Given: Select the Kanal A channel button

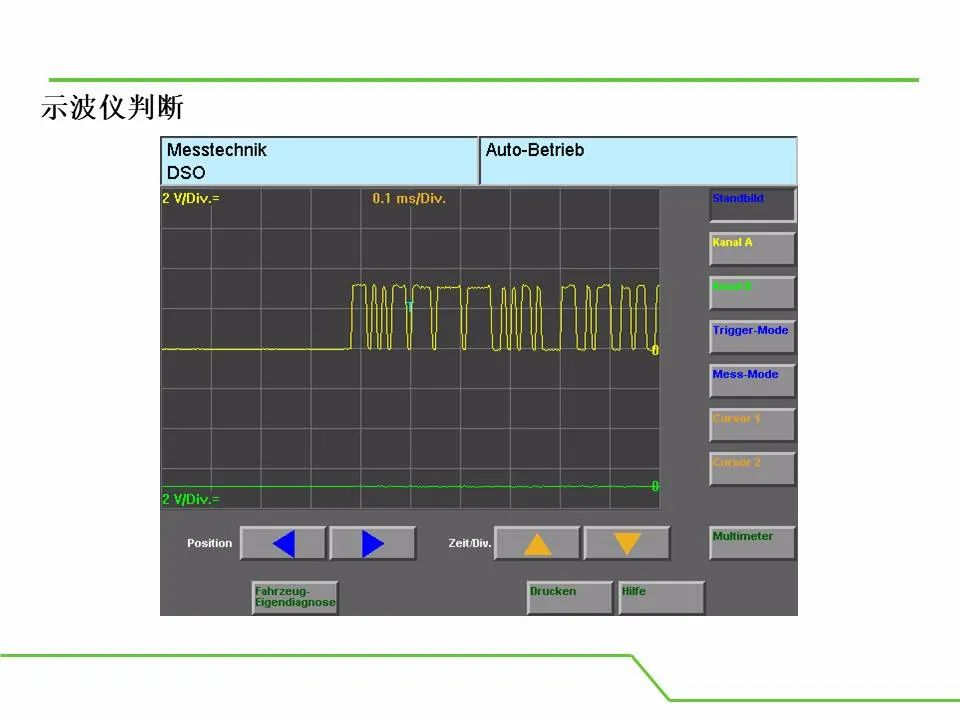Looking at the screenshot, I should (x=752, y=249).
